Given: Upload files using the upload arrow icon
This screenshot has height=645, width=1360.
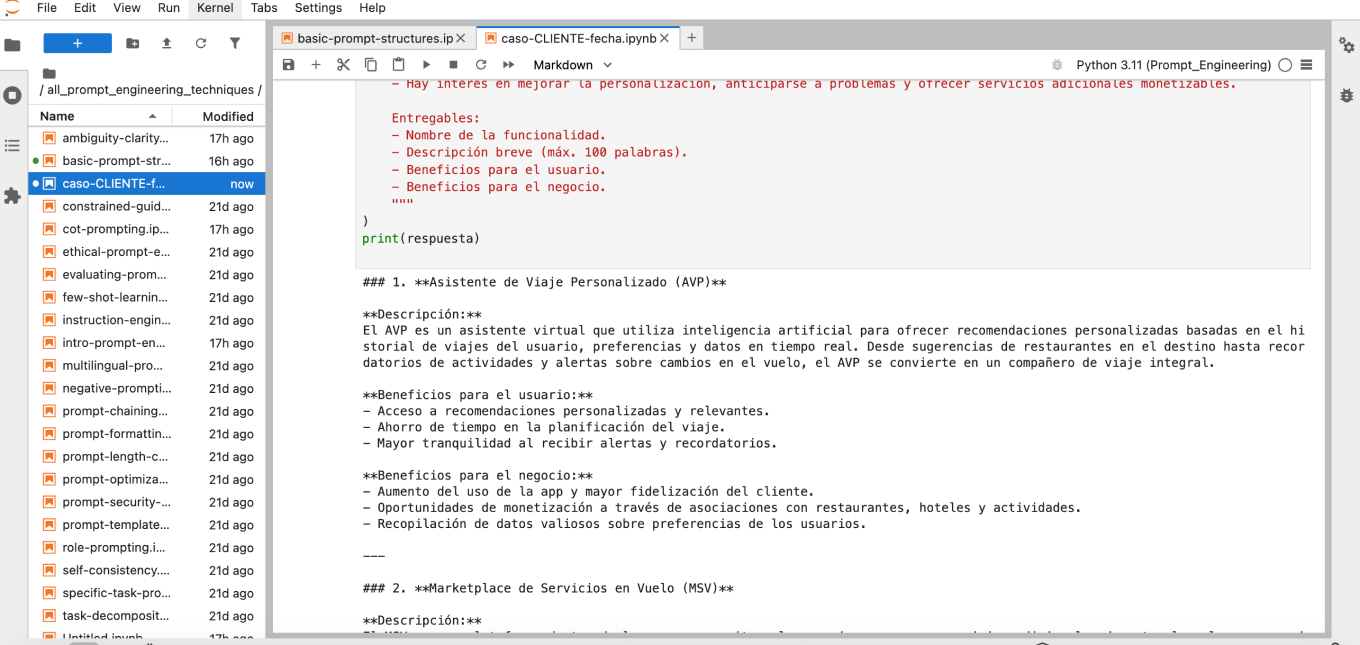Looking at the screenshot, I should (x=166, y=44).
